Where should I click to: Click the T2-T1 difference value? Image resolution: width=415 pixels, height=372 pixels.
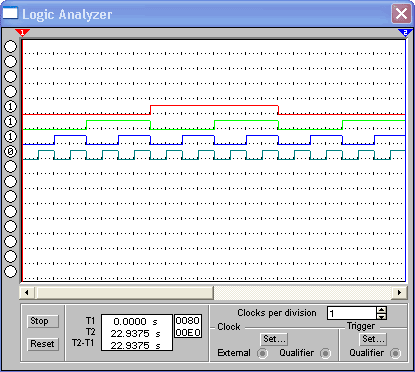pyautogui.click(x=135, y=346)
